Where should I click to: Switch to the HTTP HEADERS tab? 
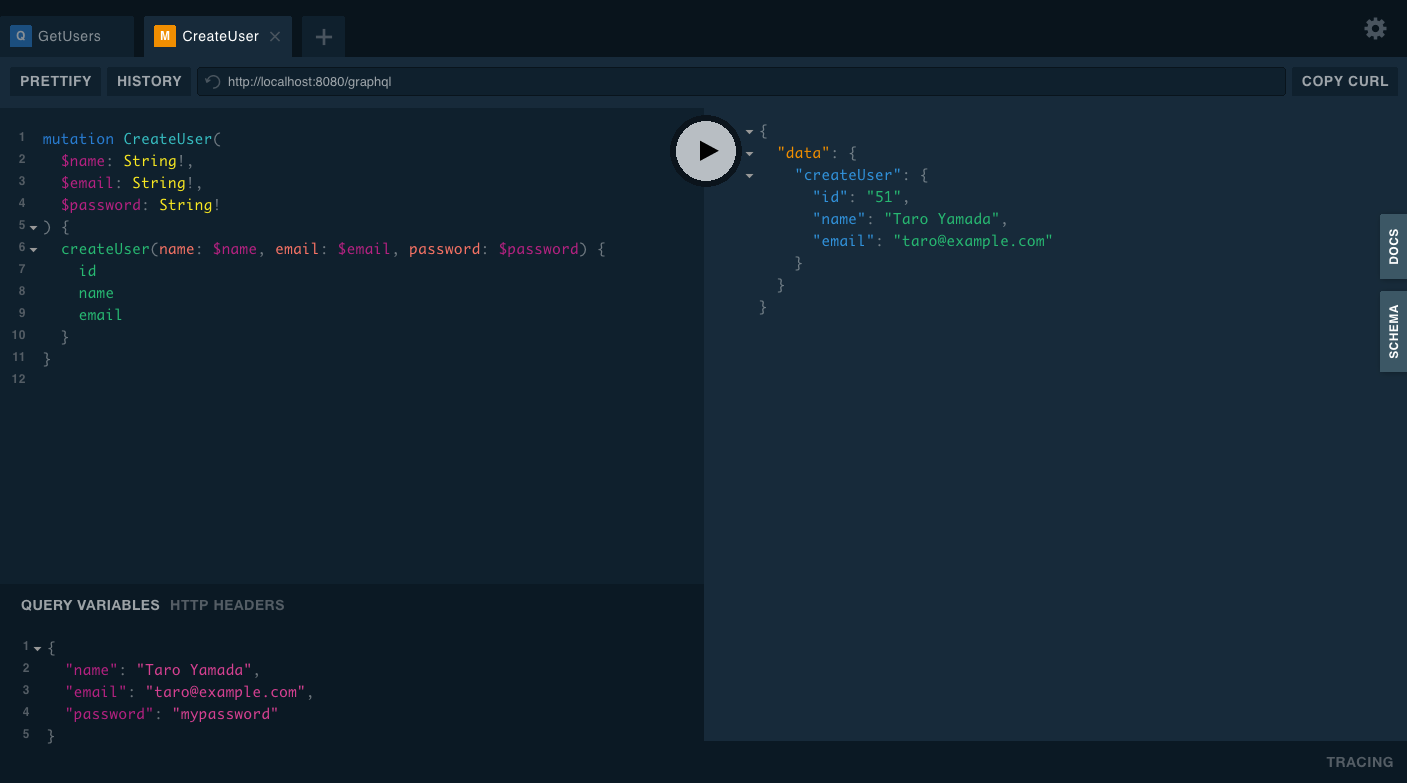[x=227, y=605]
